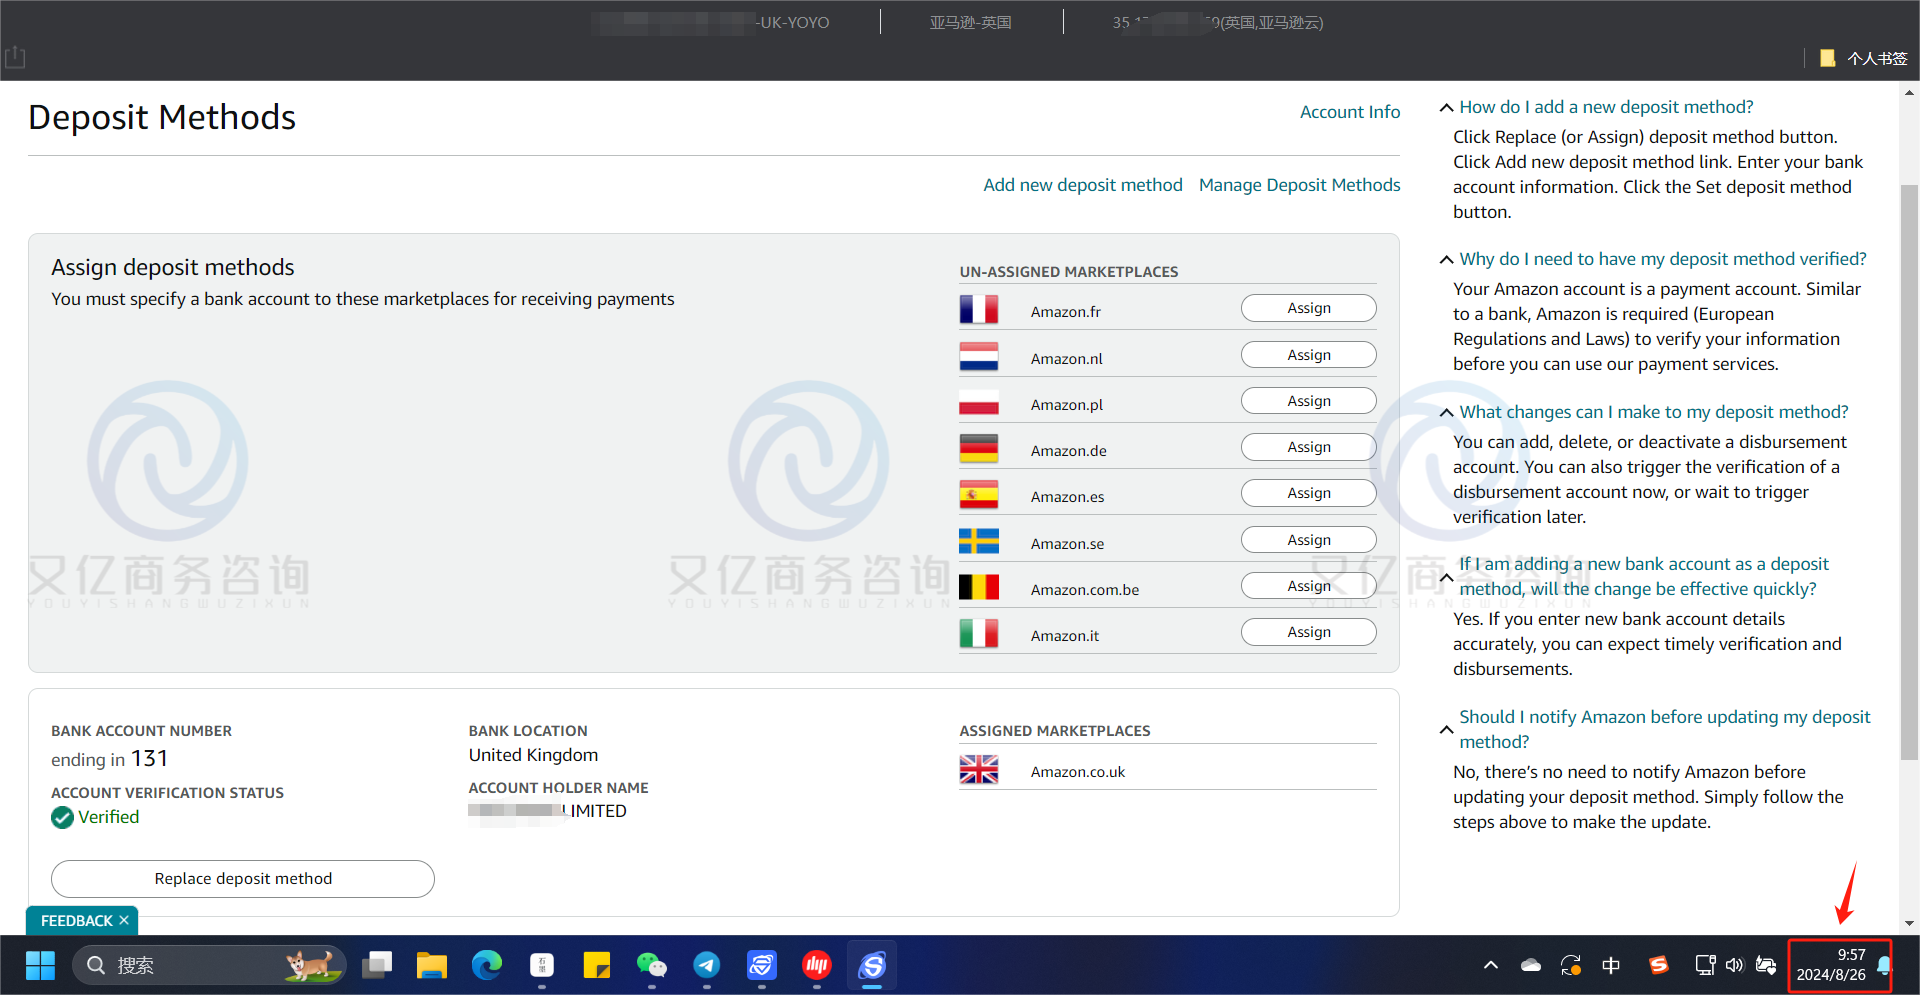Image resolution: width=1920 pixels, height=995 pixels.
Task: Click the Sogou input tray icon
Action: 1659,965
